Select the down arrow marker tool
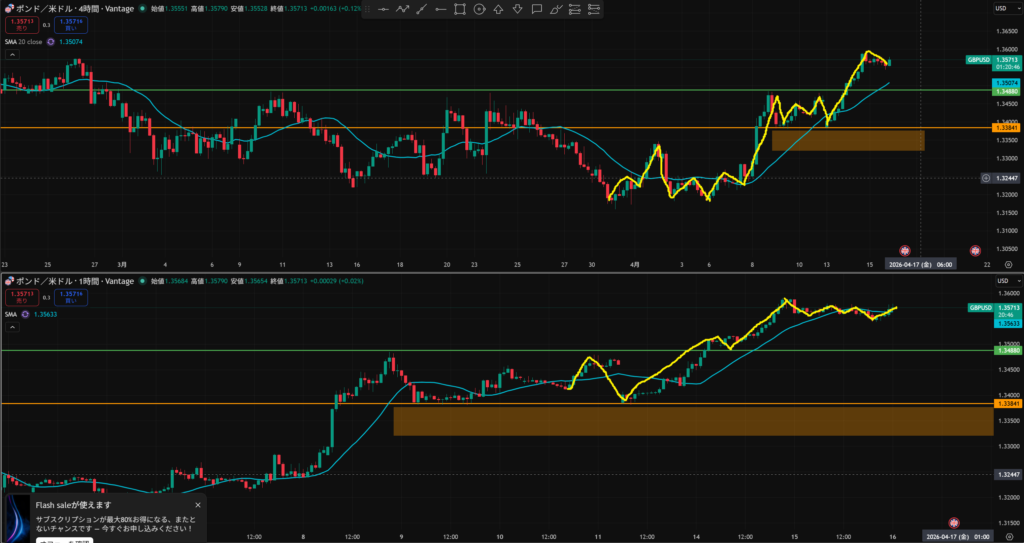This screenshot has width=1024, height=543. tap(517, 9)
